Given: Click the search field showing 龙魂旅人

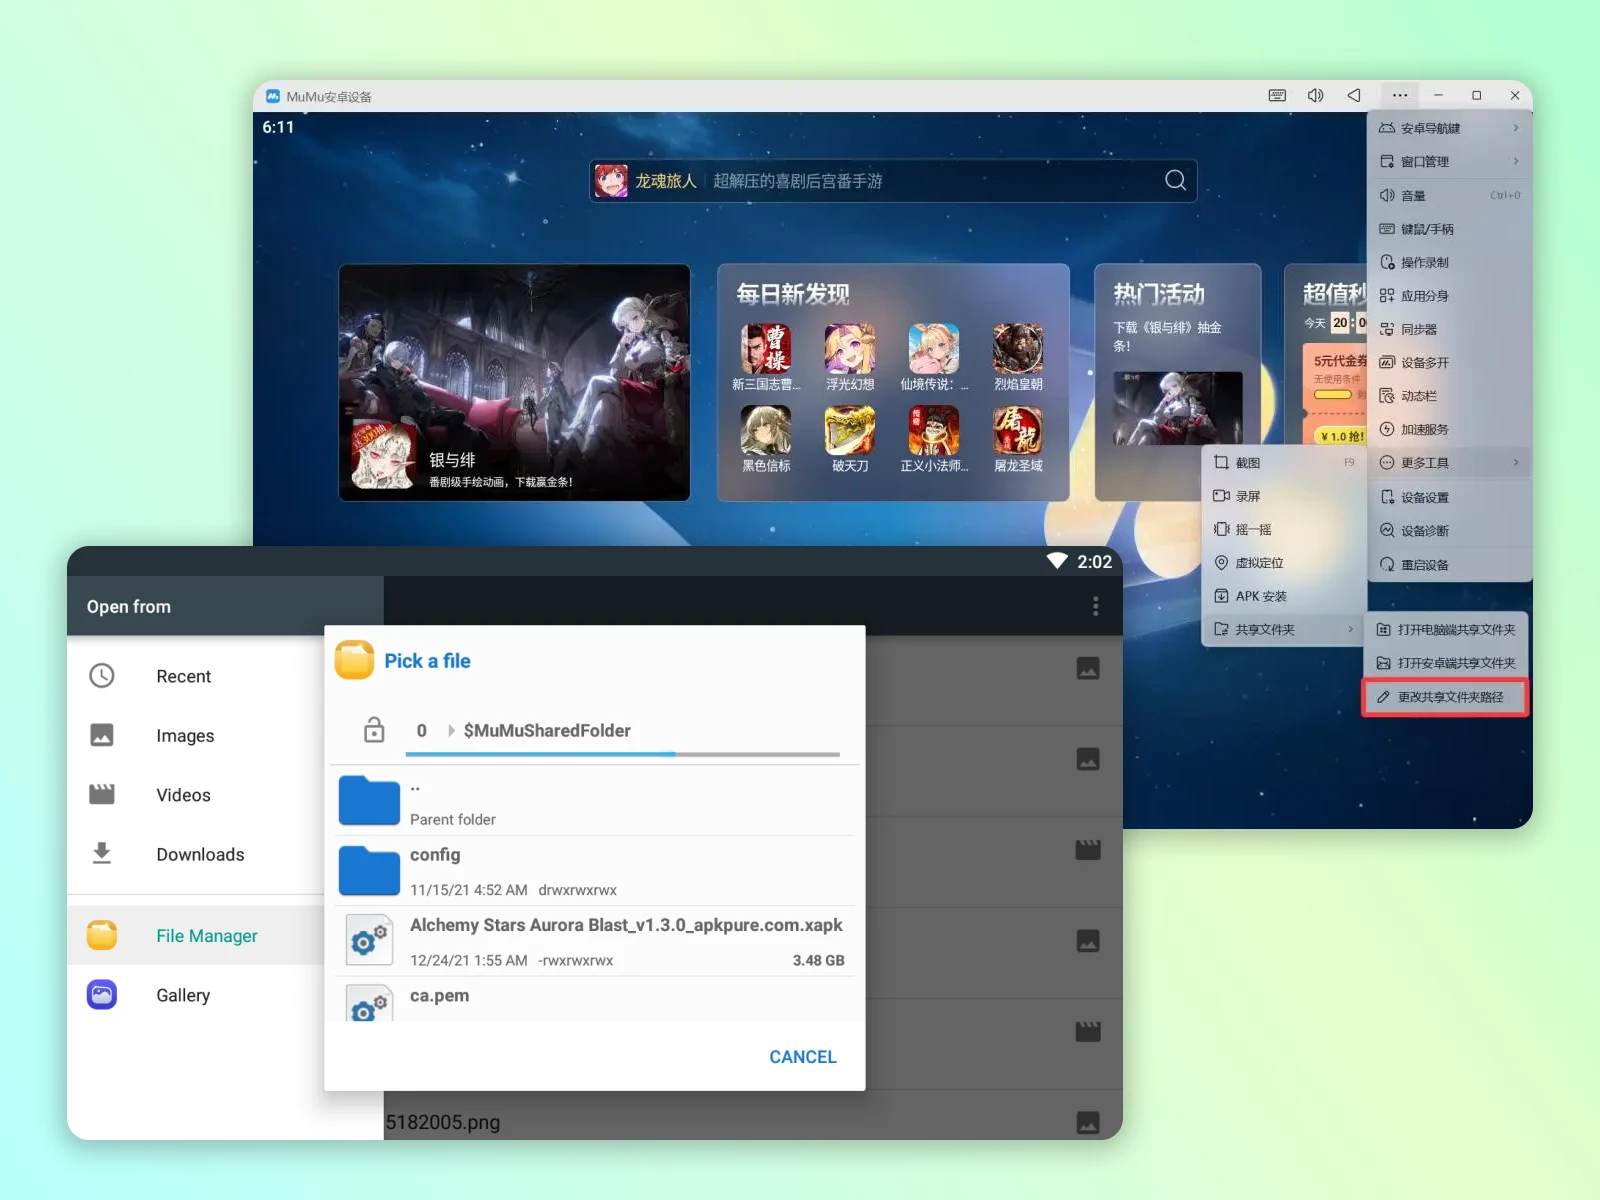Looking at the screenshot, I should coord(893,181).
